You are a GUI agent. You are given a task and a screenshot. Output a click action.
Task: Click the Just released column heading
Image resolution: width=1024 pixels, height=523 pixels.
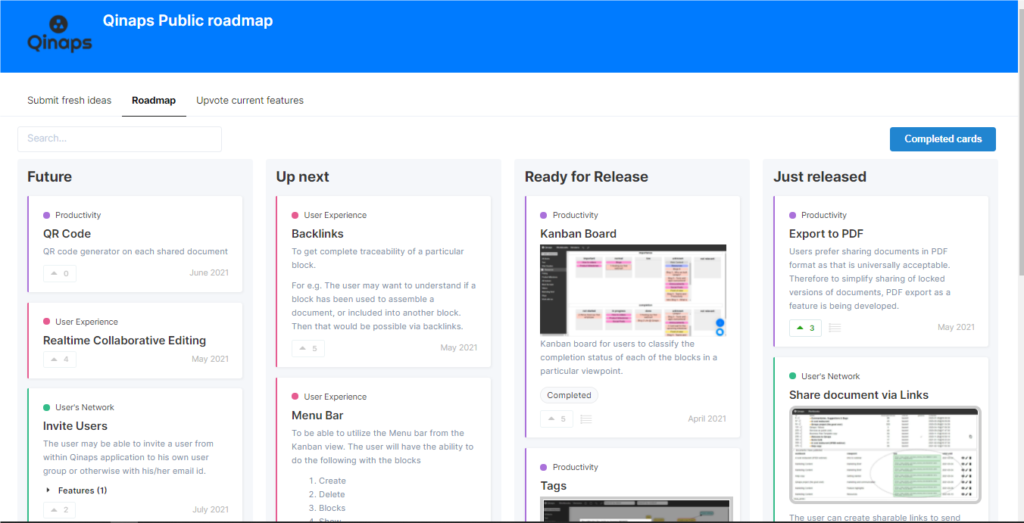[x=820, y=177]
